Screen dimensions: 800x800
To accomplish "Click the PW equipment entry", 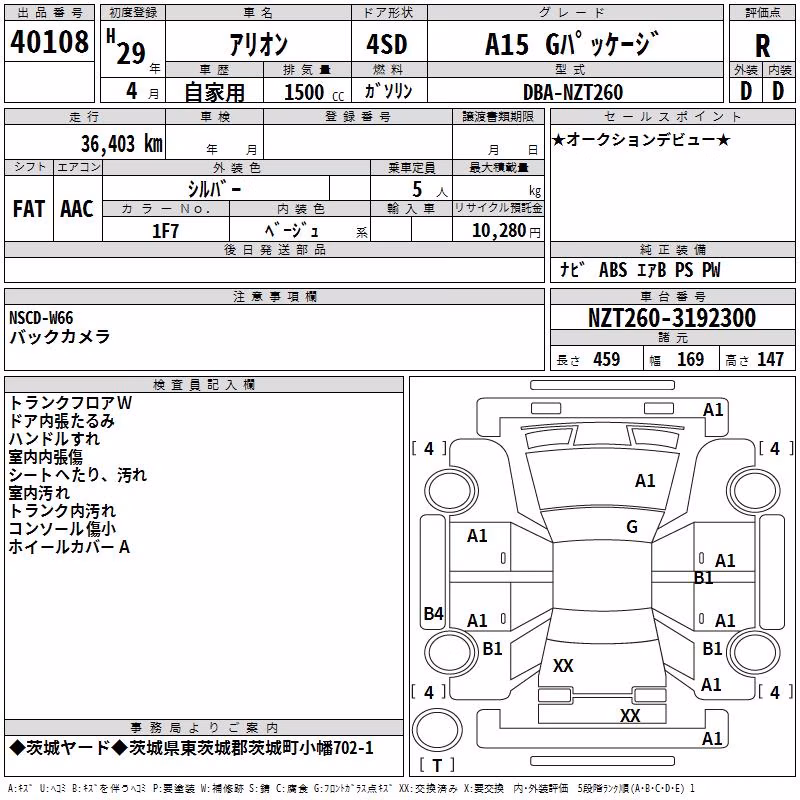I will click(x=711, y=269).
